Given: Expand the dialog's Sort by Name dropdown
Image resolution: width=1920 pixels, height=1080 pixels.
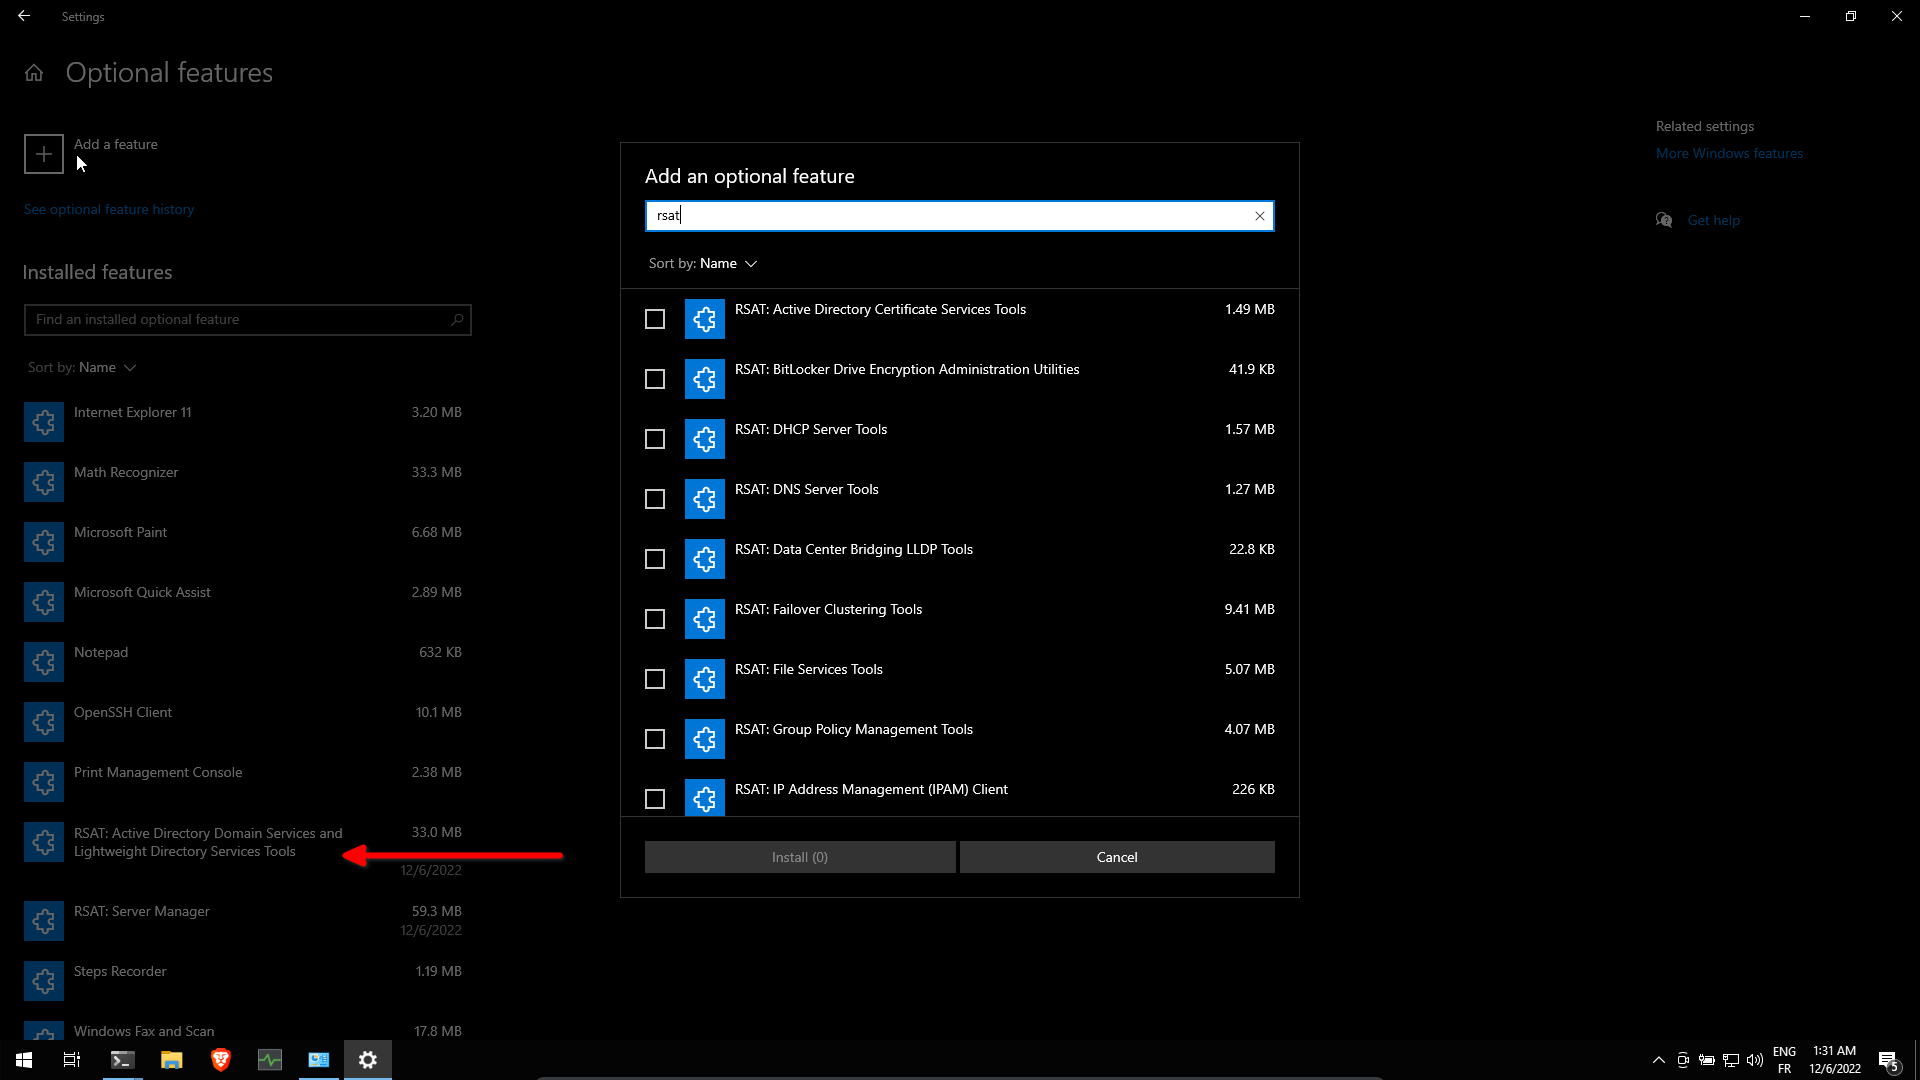Looking at the screenshot, I should click(727, 263).
